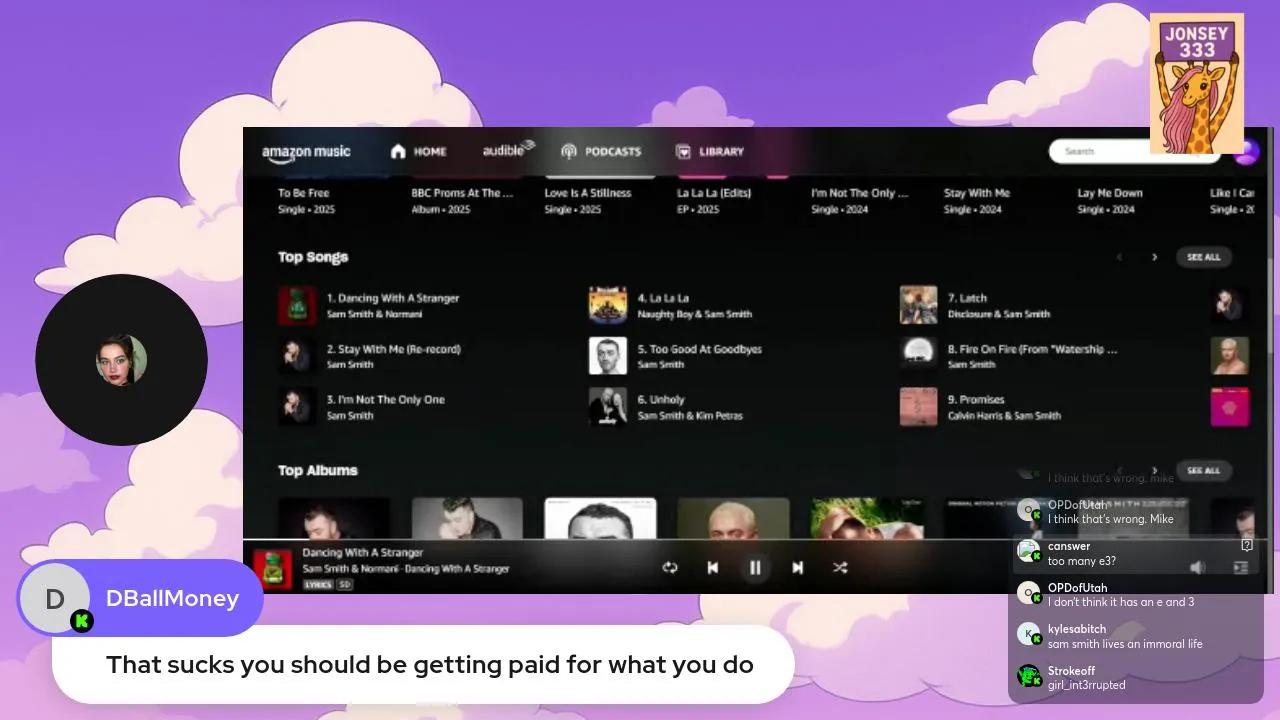Click the Jonsey 333 giraffe logo
This screenshot has width=1280, height=720.
[1197, 83]
